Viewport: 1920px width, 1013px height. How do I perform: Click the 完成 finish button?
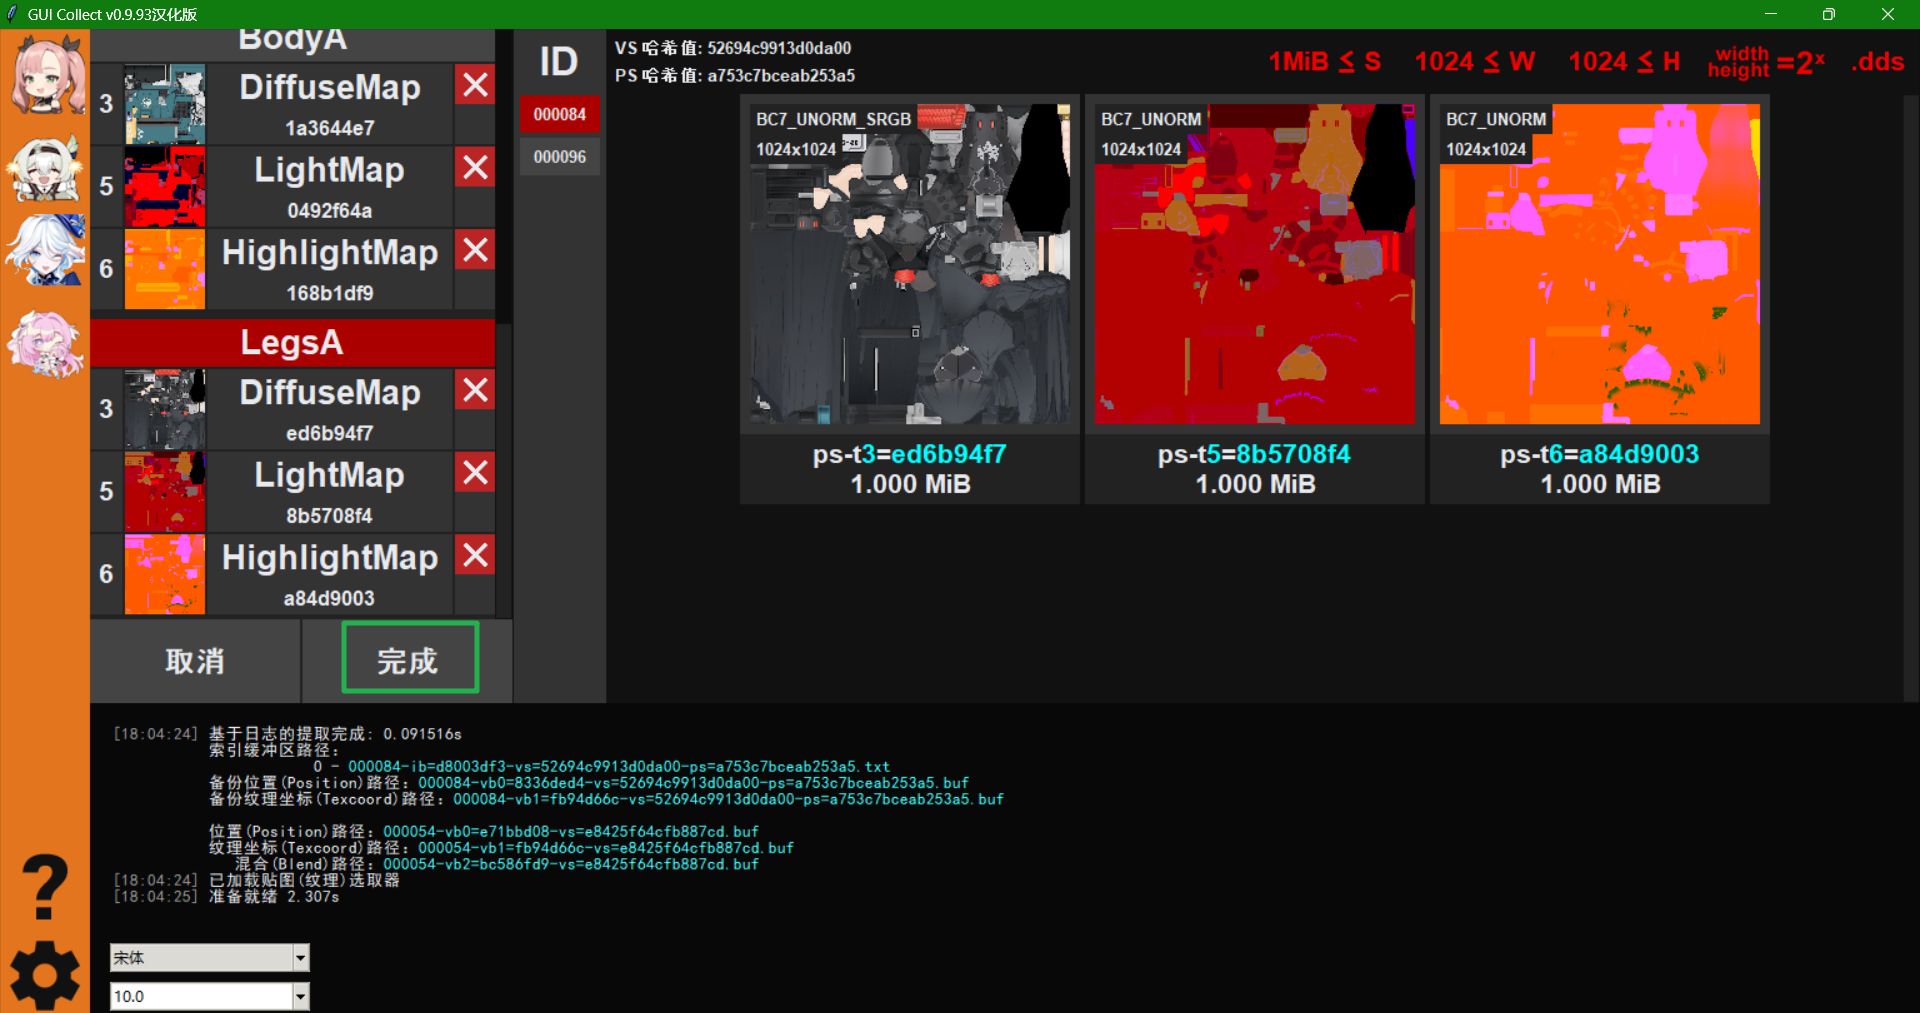pyautogui.click(x=408, y=658)
